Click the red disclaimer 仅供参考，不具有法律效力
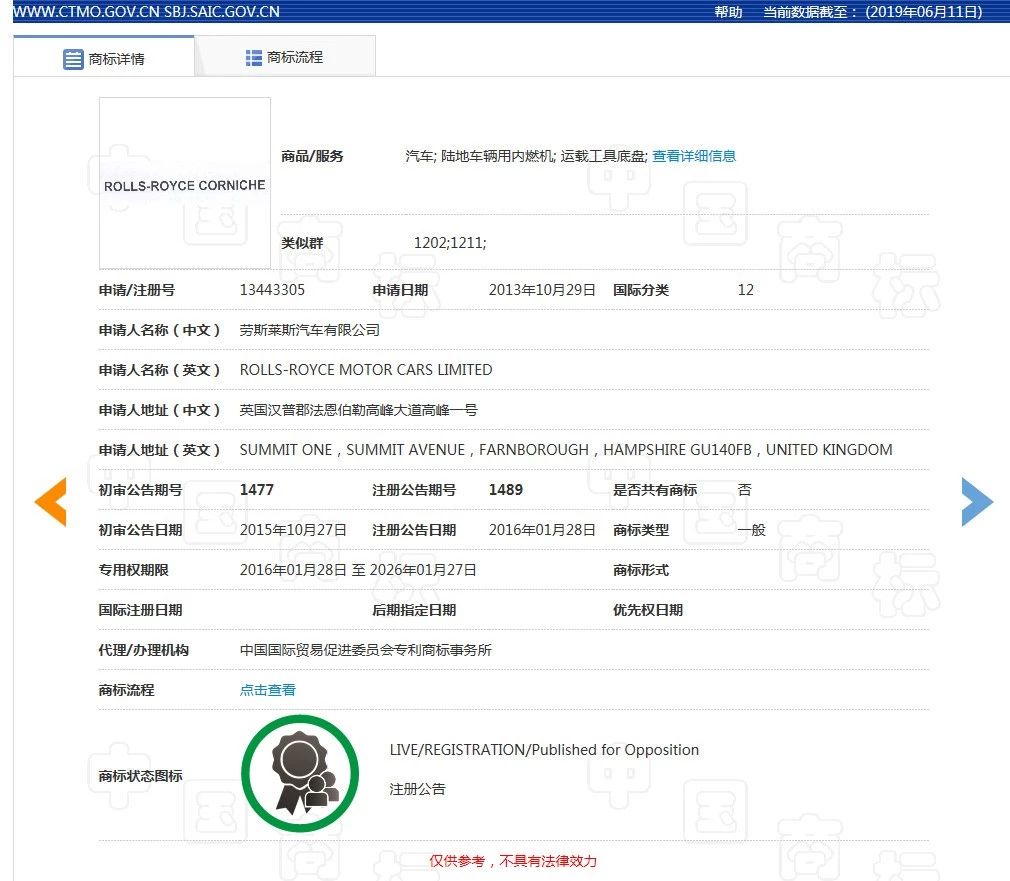Viewport: 1010px width, 881px height. tap(513, 861)
